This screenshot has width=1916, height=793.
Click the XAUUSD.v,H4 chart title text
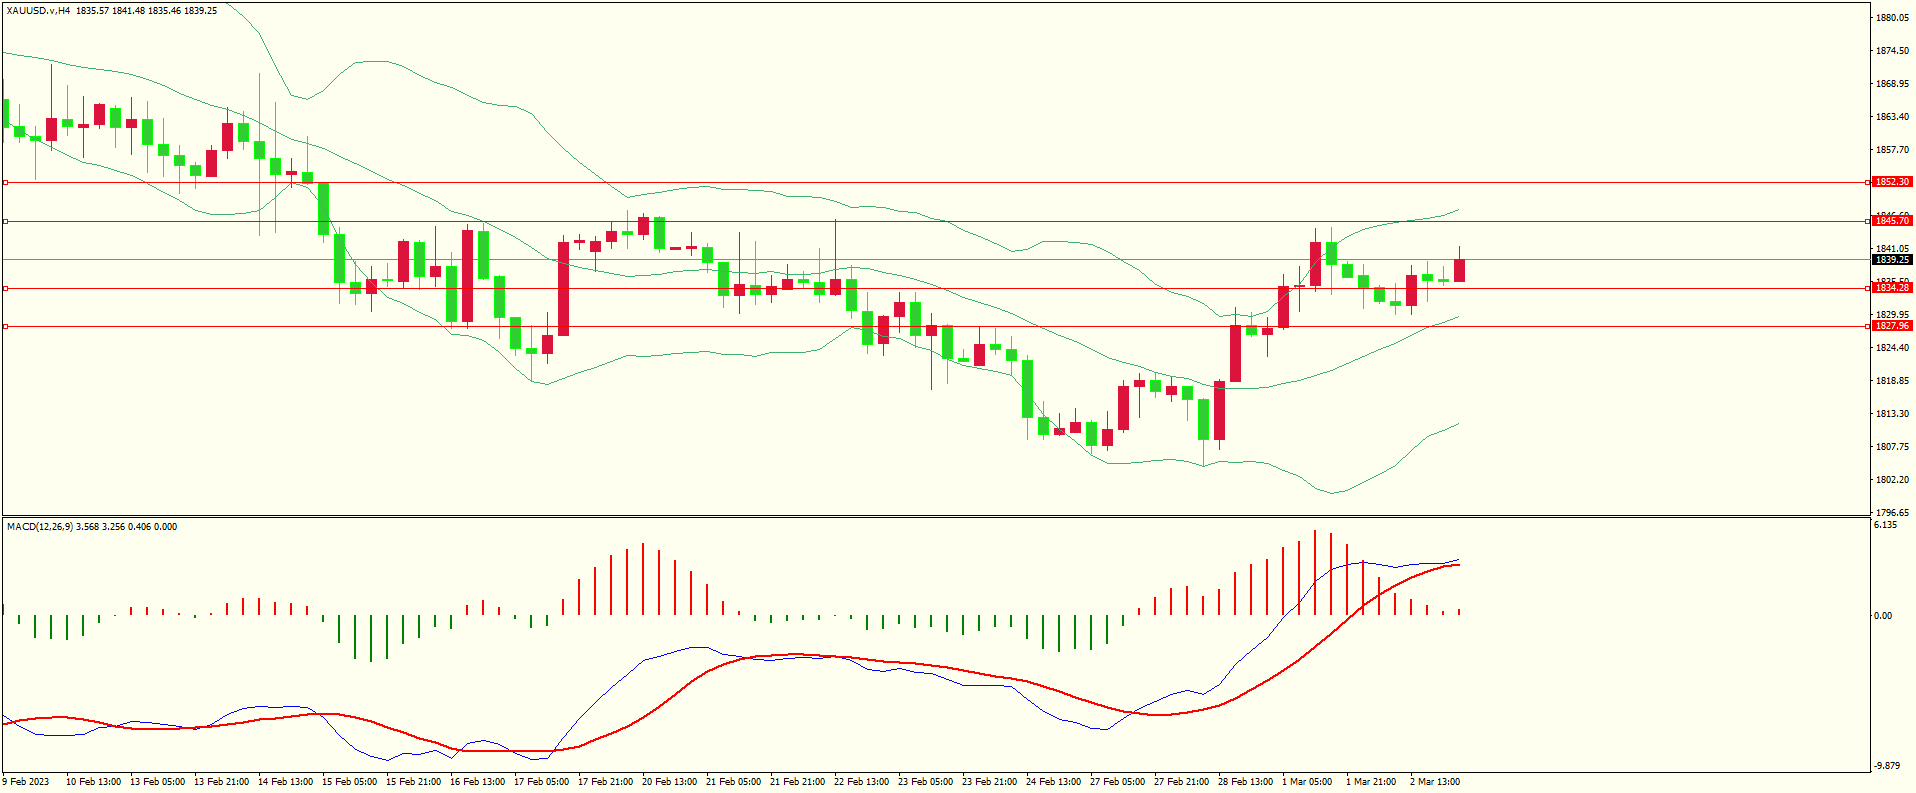pos(38,11)
